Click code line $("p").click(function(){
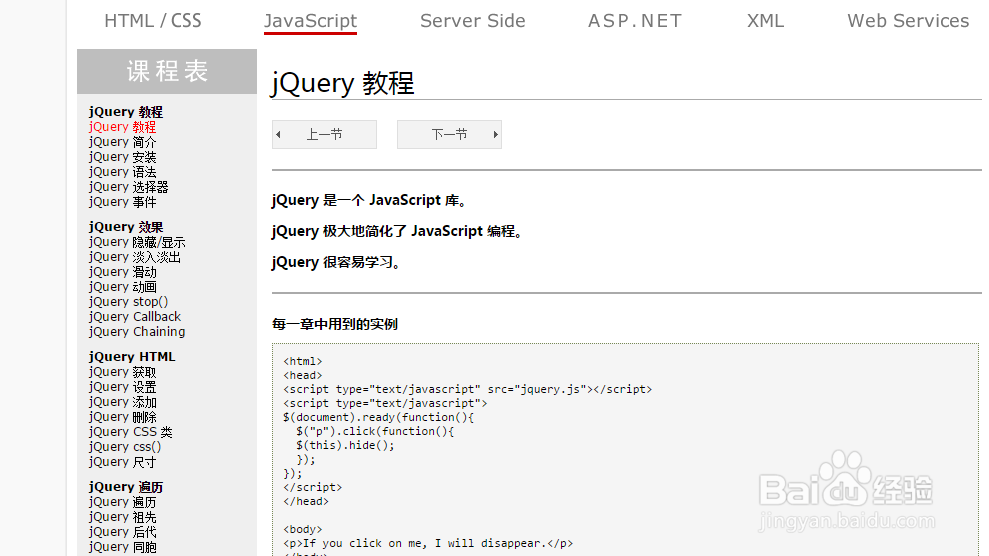The width and height of the screenshot is (989, 556). tap(375, 431)
